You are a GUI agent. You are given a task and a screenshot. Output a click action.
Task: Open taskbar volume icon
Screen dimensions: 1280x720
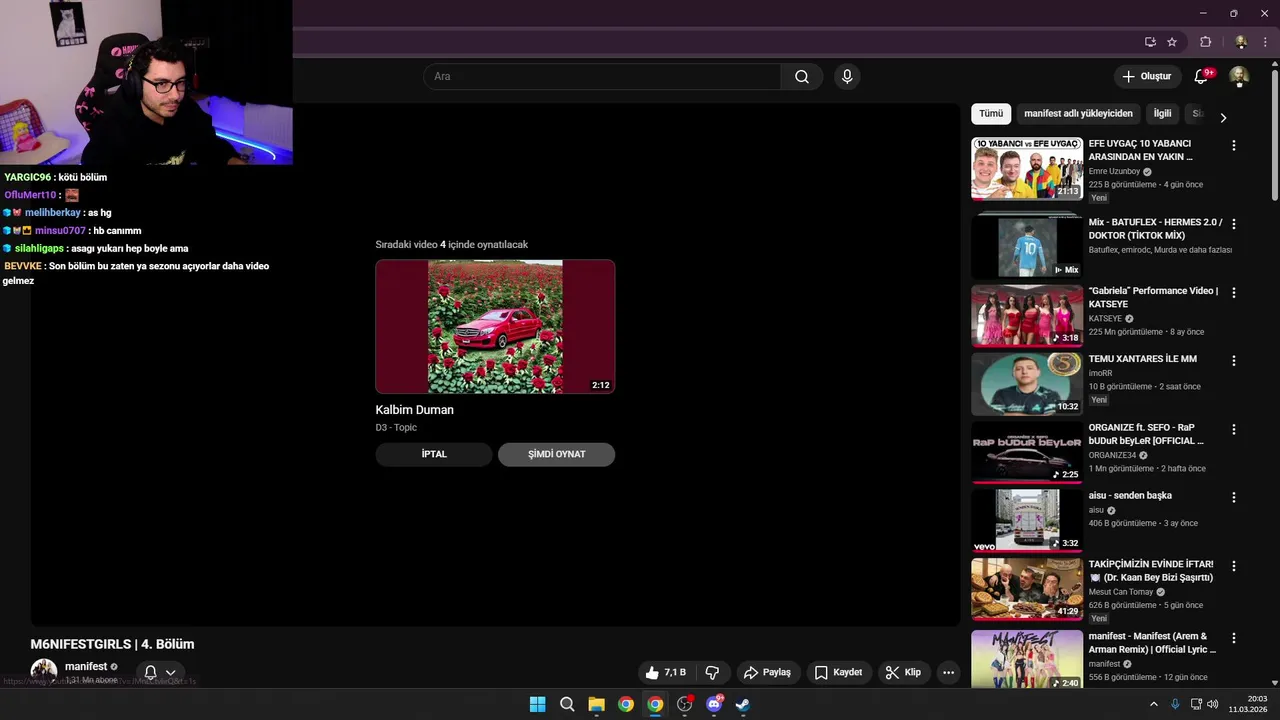pyautogui.click(x=1212, y=704)
